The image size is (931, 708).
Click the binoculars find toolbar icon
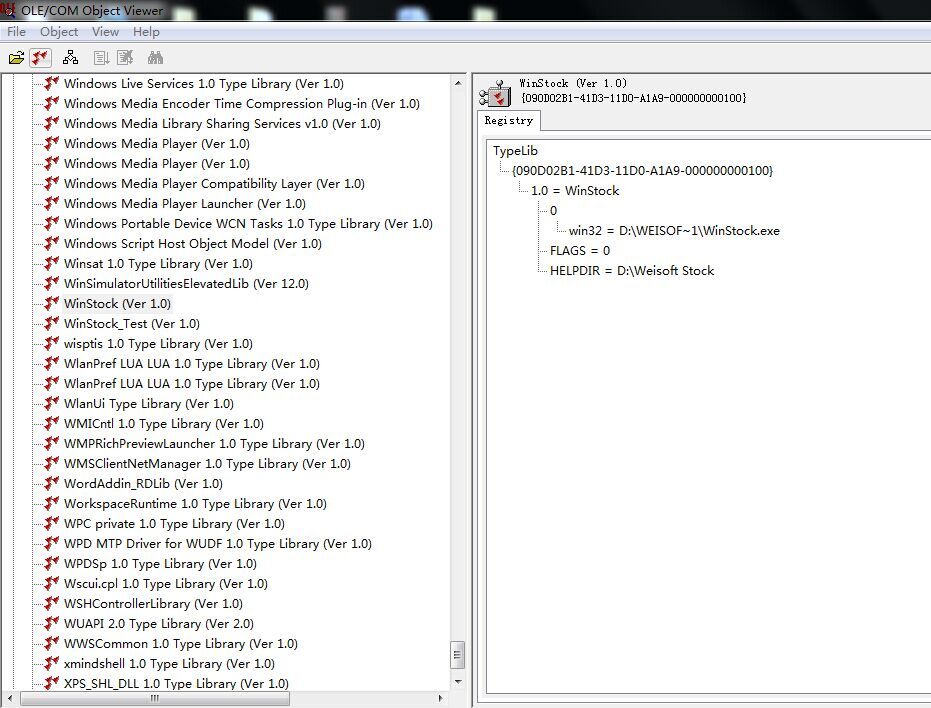tap(155, 58)
